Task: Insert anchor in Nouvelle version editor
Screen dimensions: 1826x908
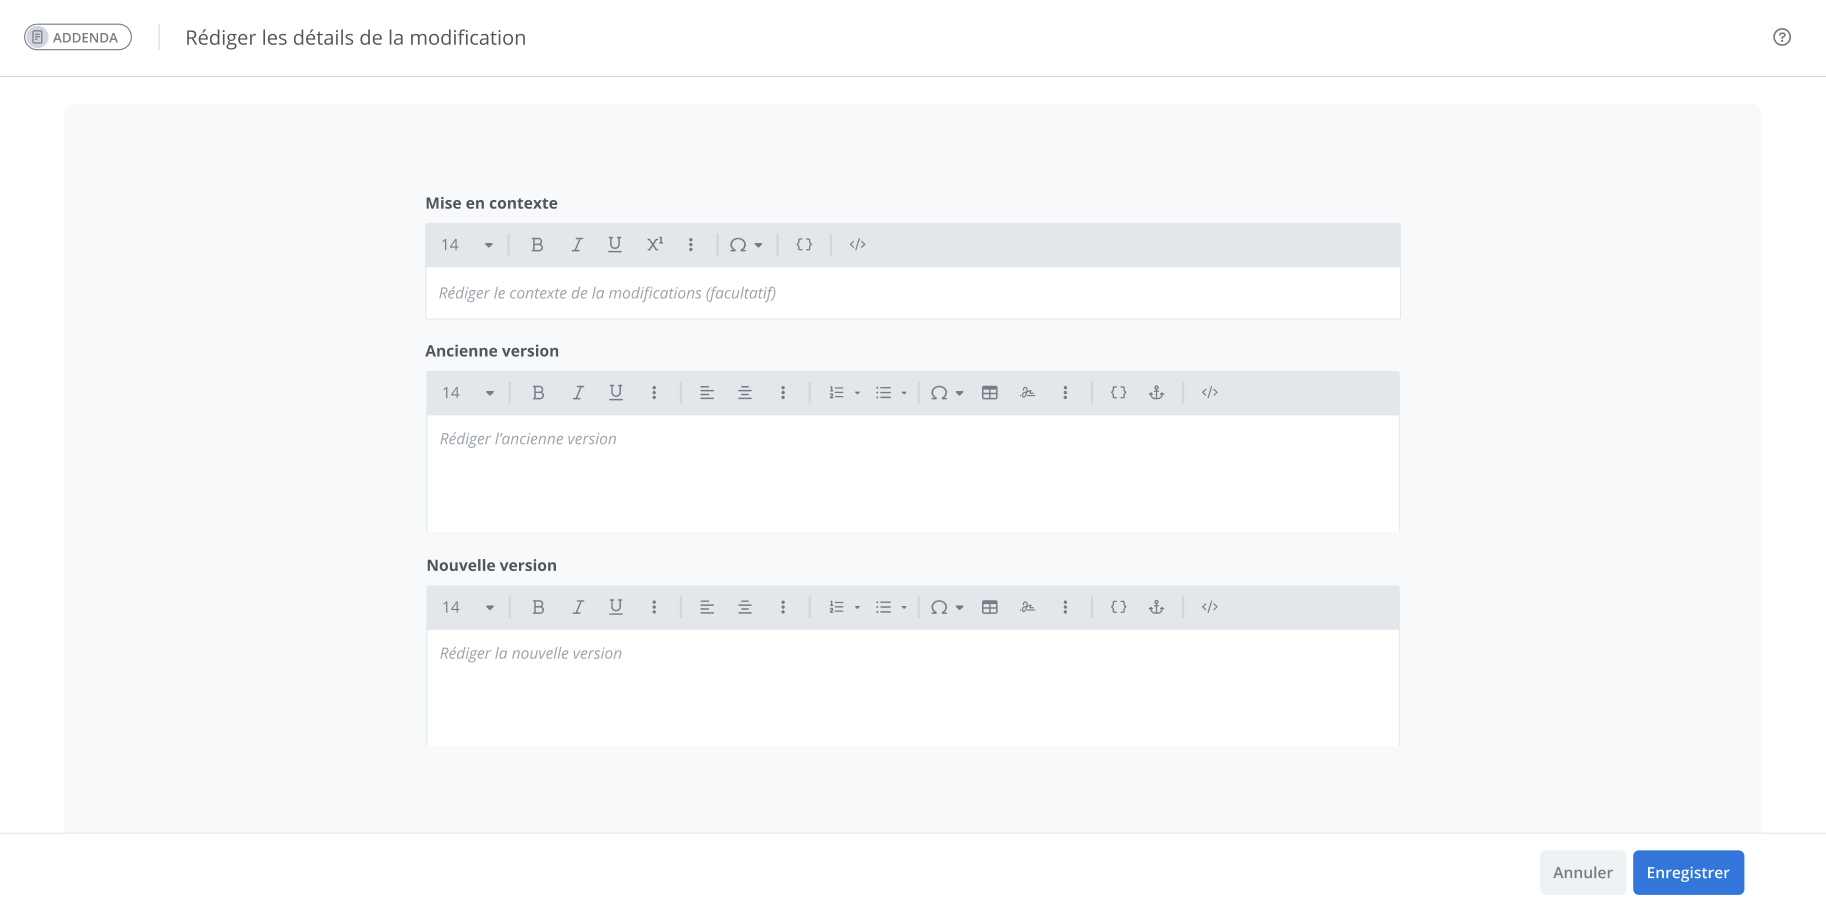Action: coord(1156,607)
